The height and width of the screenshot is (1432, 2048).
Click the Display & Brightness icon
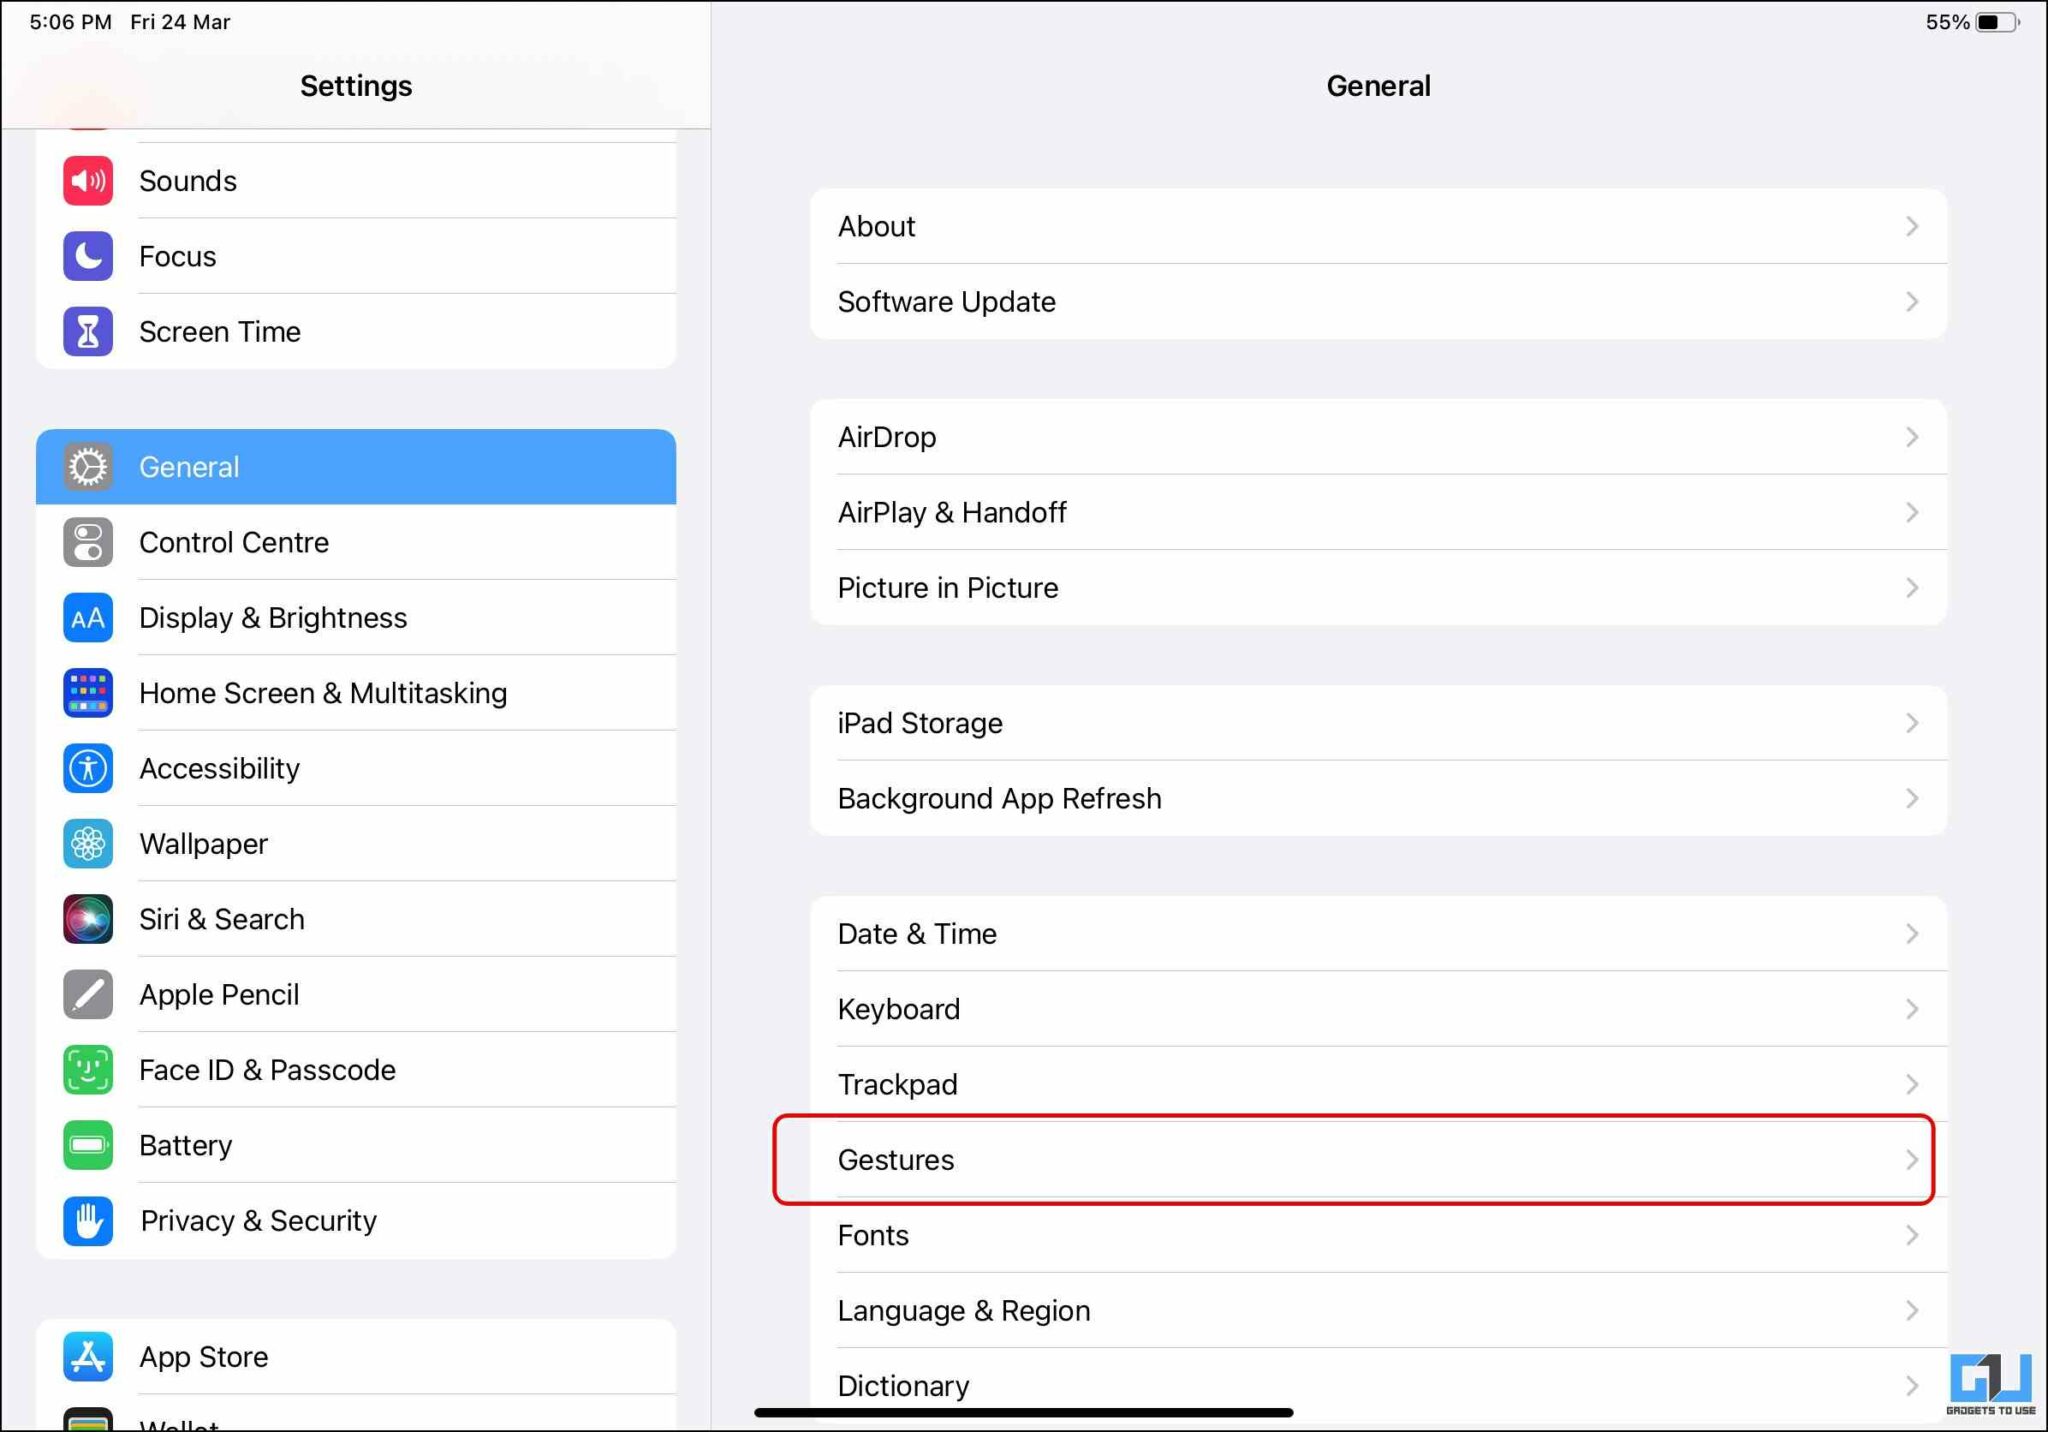(87, 617)
